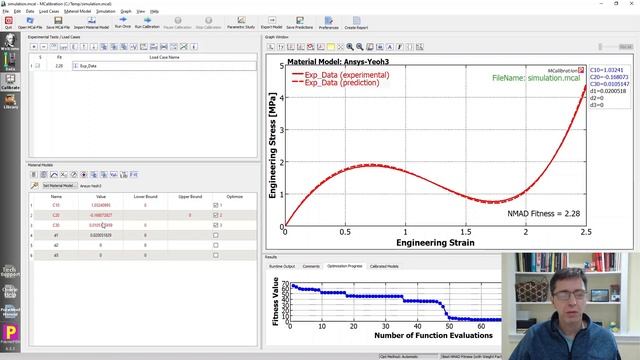Import a material model
The height and width of the screenshot is (360, 640).
click(91, 22)
